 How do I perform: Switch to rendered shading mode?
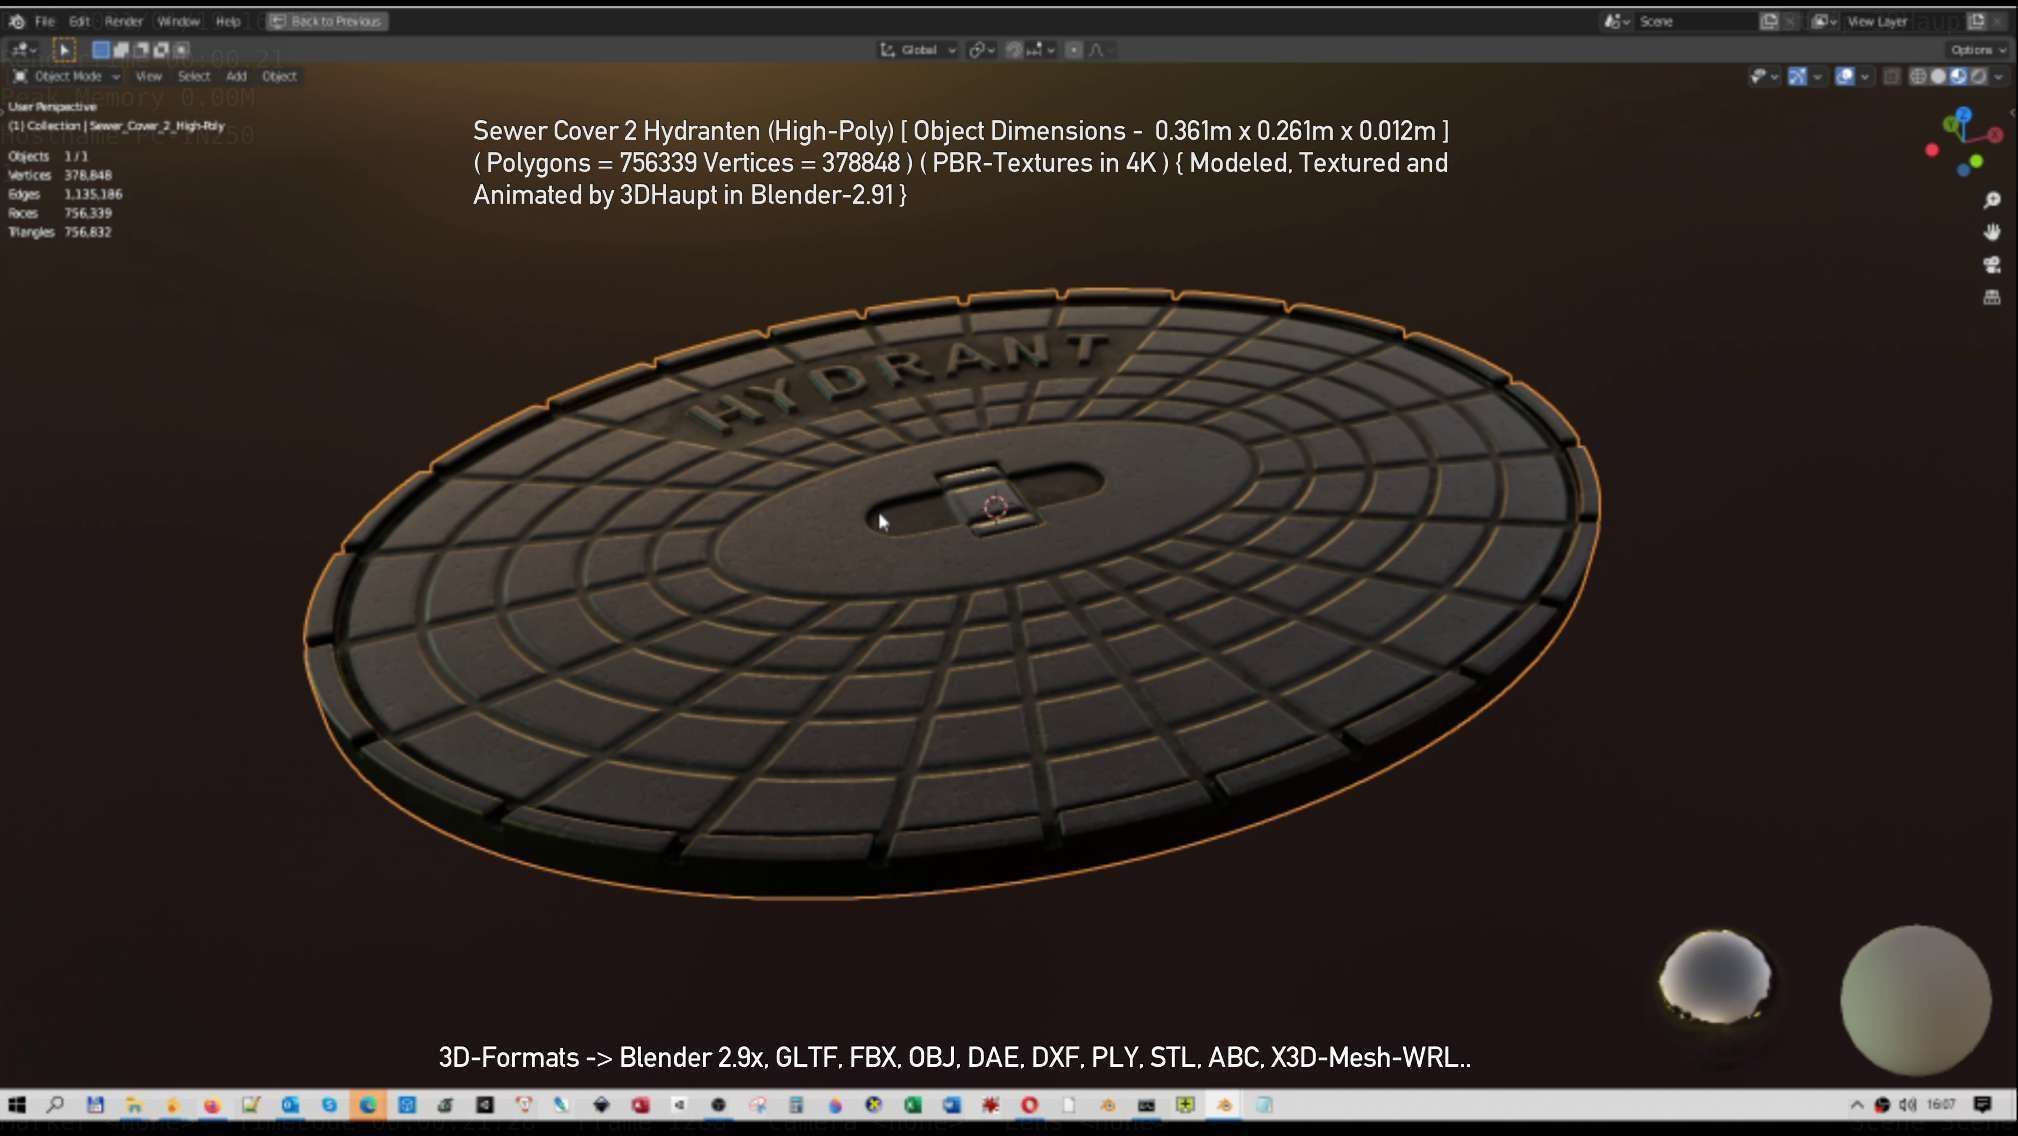(x=1978, y=76)
